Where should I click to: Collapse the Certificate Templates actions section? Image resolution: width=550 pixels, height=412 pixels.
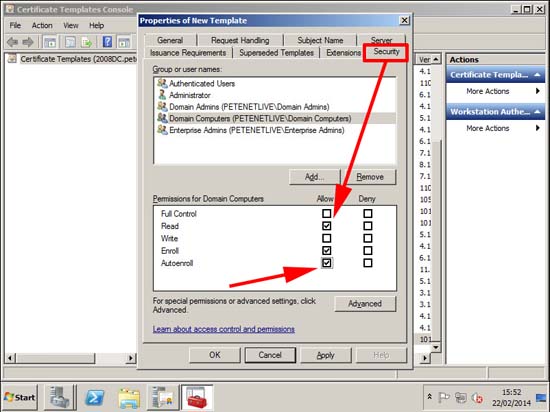pos(537,75)
